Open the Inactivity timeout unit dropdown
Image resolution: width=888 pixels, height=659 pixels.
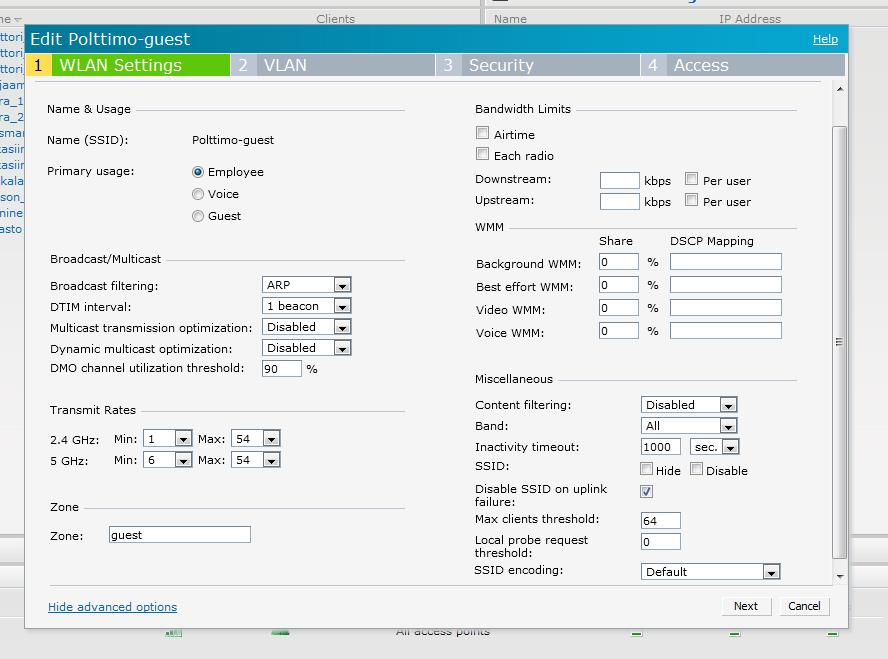[714, 447]
